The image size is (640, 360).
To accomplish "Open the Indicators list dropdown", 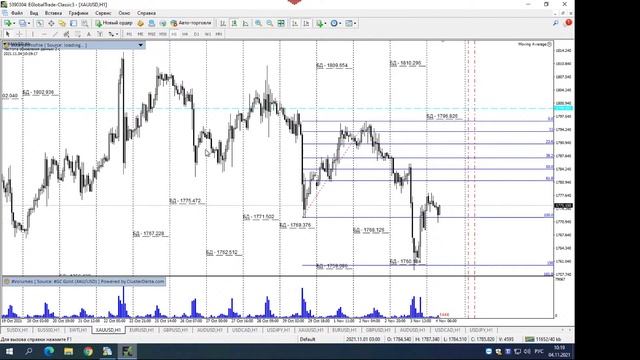I will 321,23.
